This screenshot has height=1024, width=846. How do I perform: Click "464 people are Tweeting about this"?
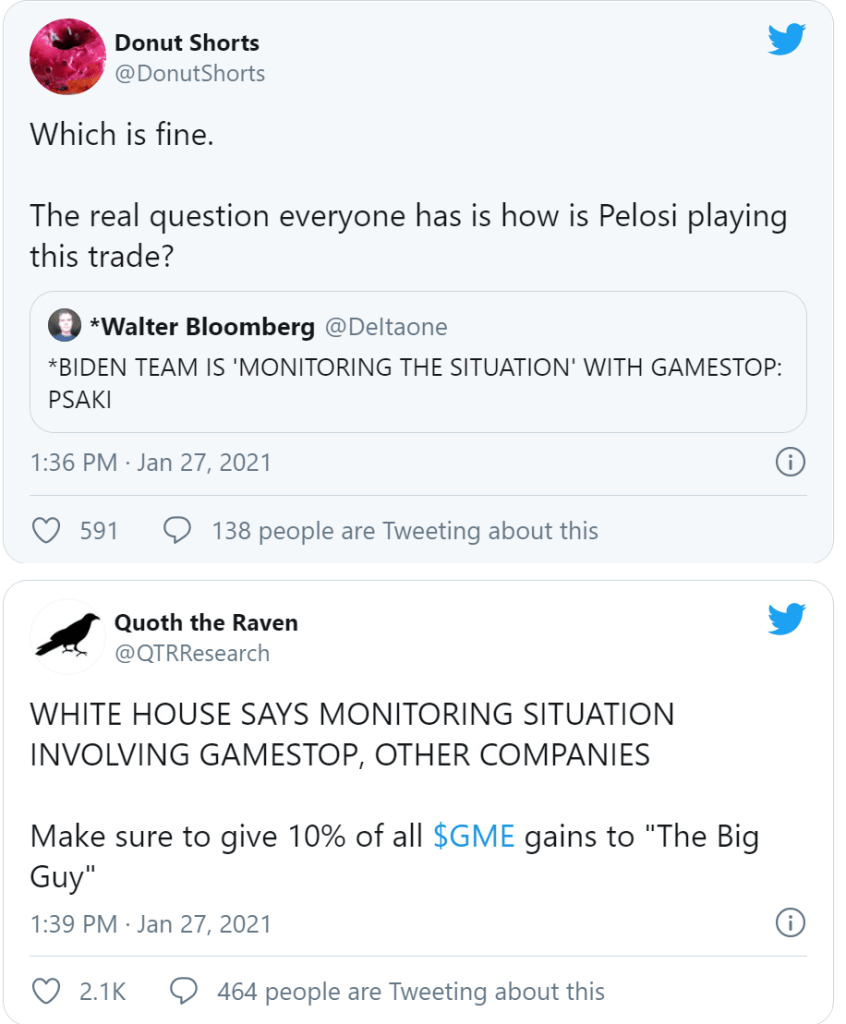(x=410, y=991)
